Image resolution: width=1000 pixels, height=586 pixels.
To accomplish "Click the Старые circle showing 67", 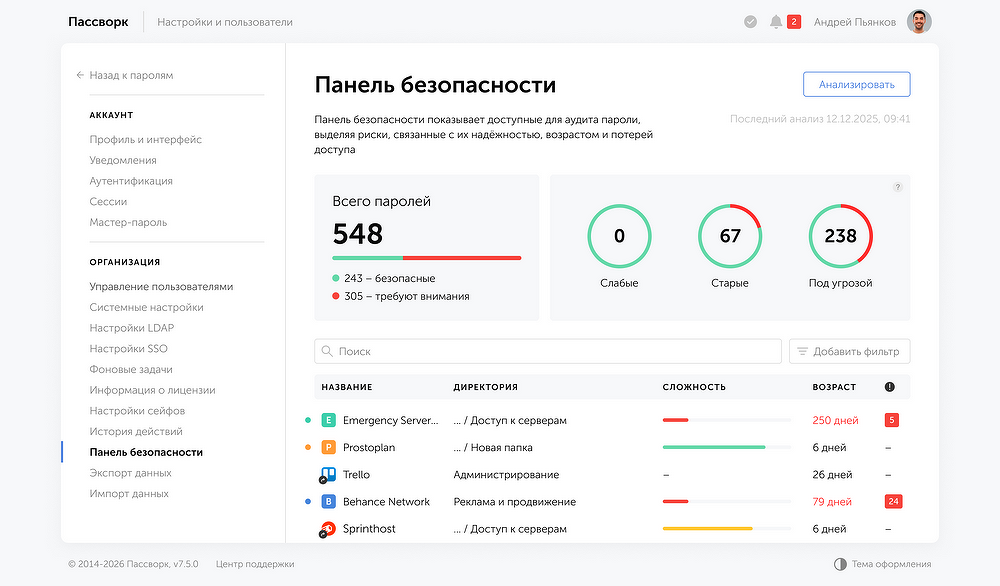I will [x=730, y=236].
